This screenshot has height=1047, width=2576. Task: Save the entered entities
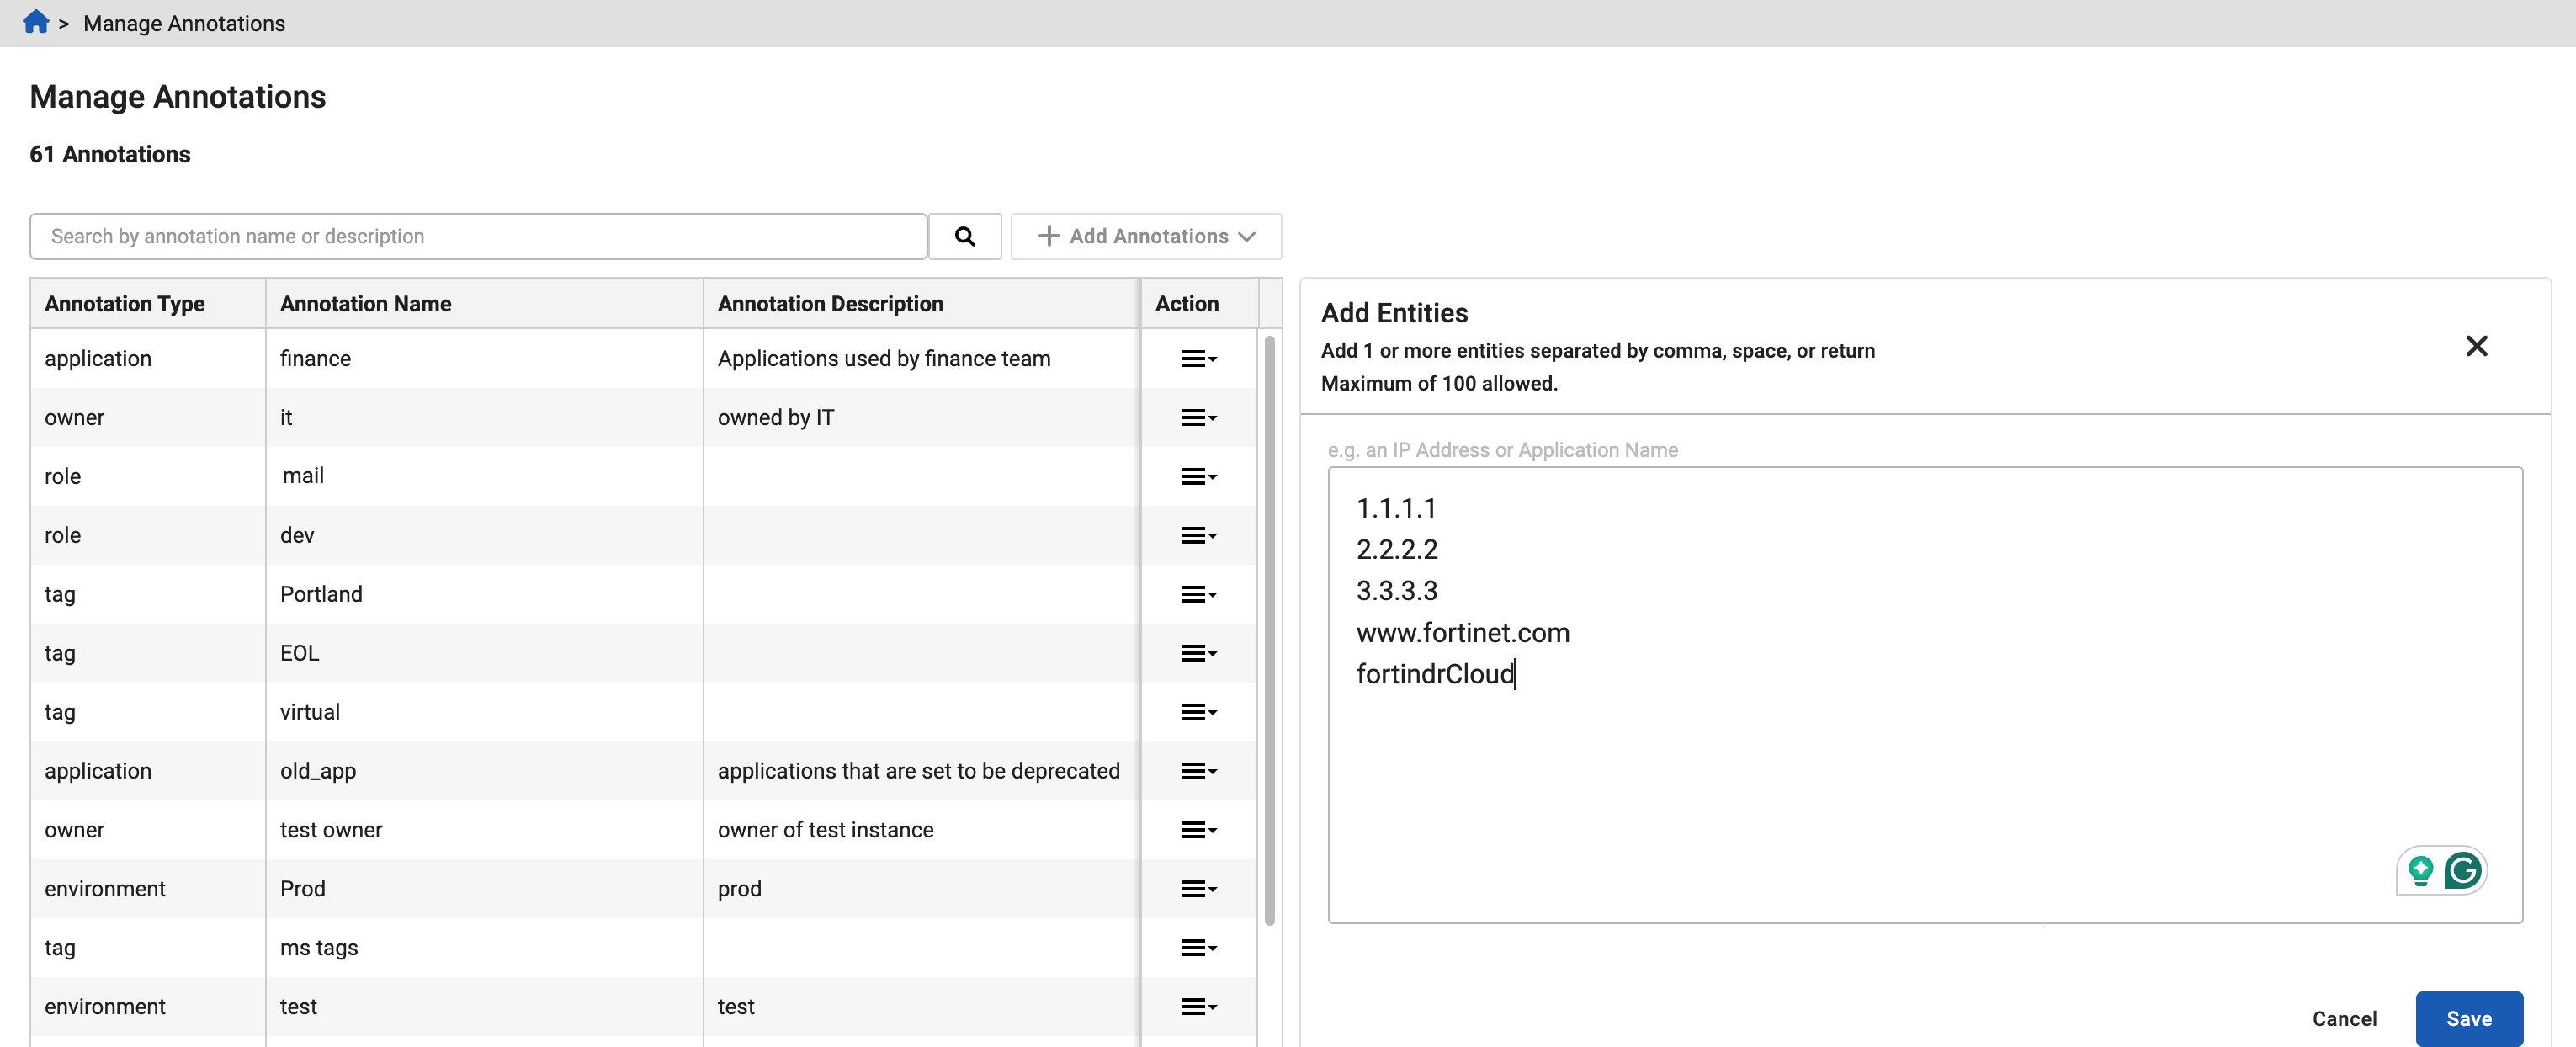[2468, 1018]
